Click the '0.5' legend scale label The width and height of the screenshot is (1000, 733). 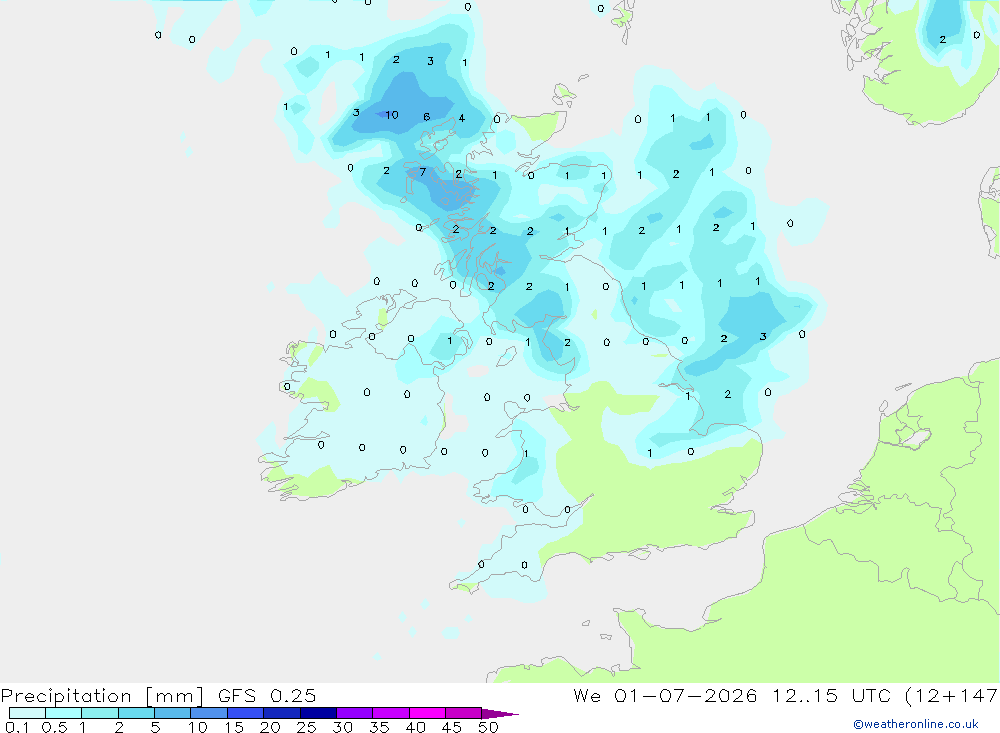(x=55, y=727)
